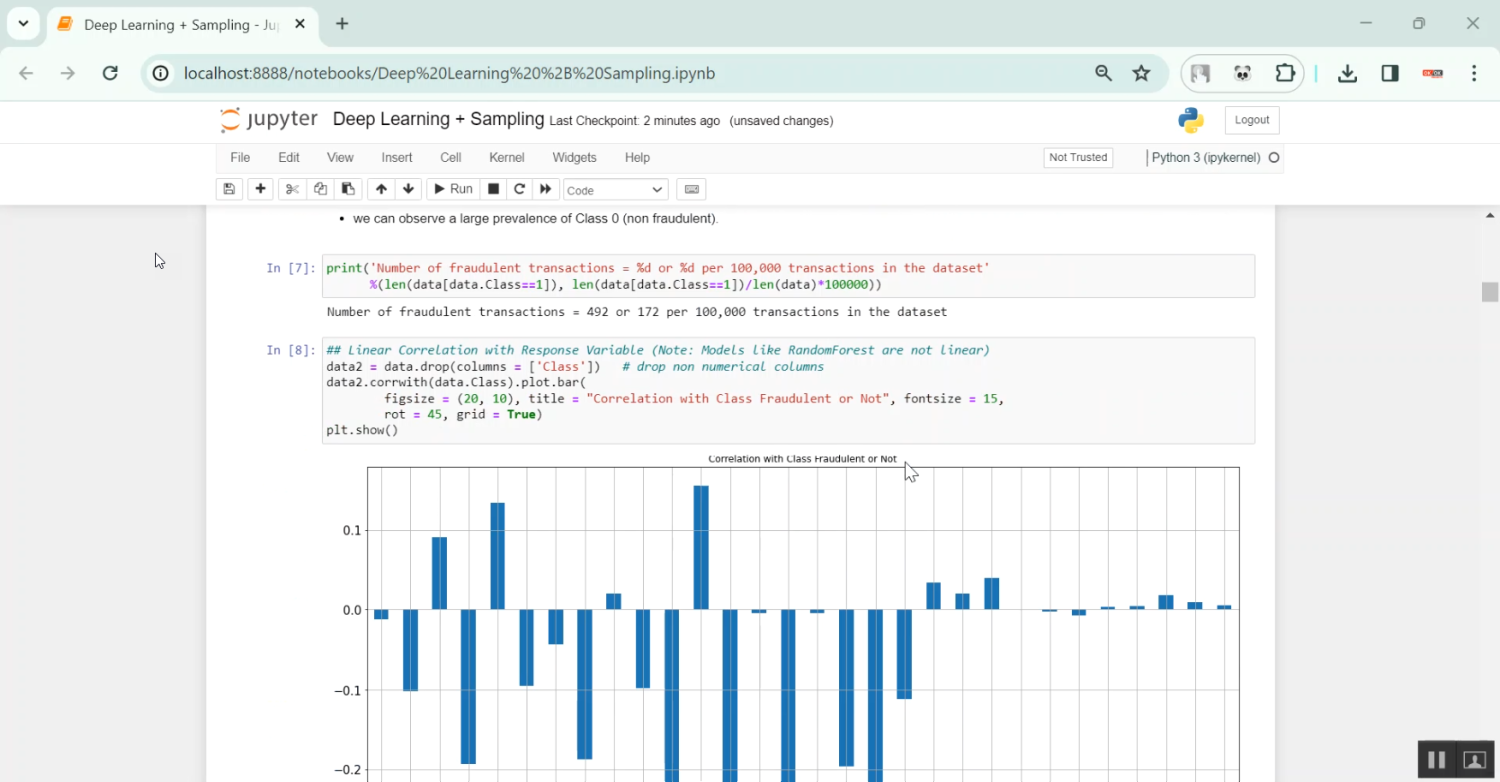Open the command palette keyboard icon
The image size is (1500, 782).
(691, 189)
